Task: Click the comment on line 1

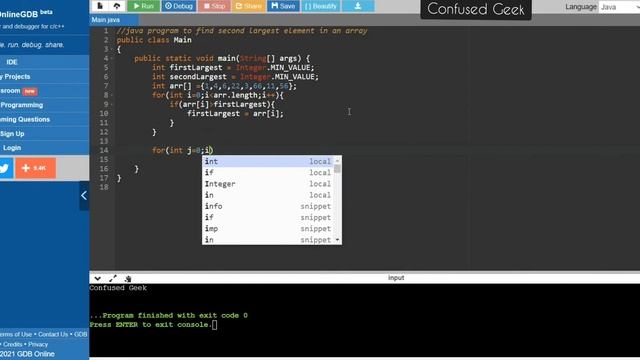Action: [x=242, y=31]
